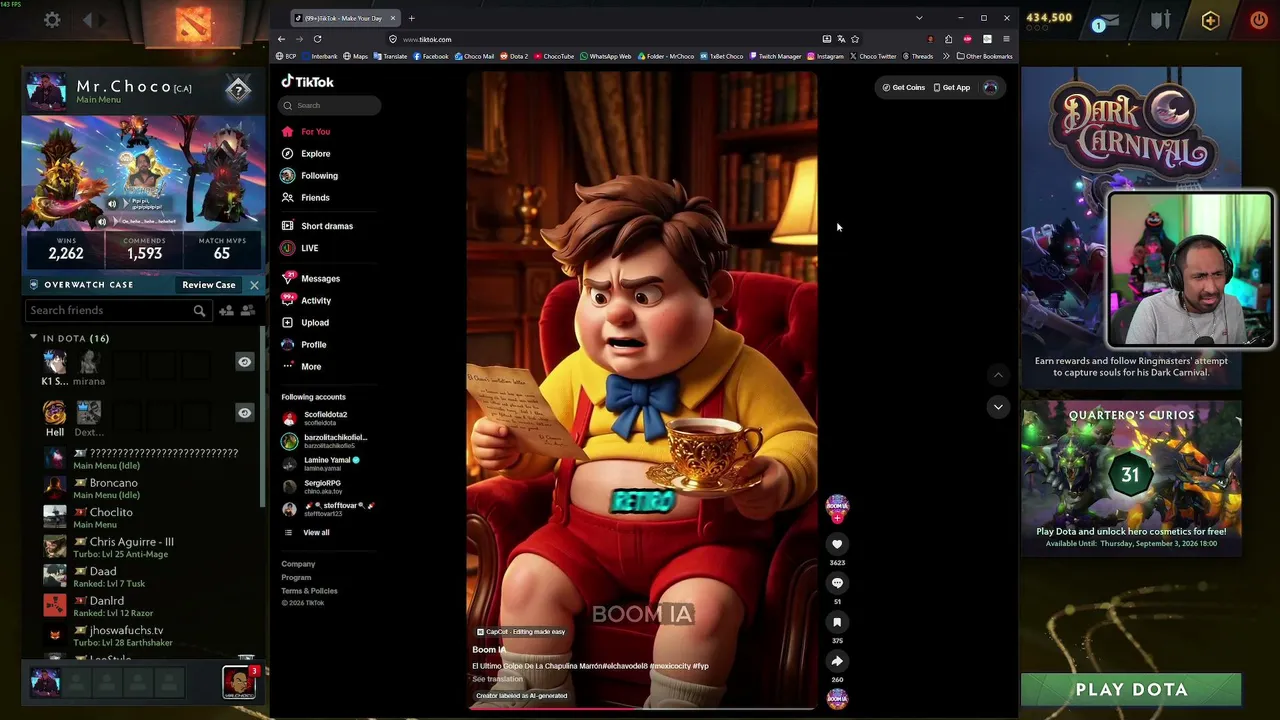
Task: Like the Boom IA video with heart icon
Action: [837, 544]
